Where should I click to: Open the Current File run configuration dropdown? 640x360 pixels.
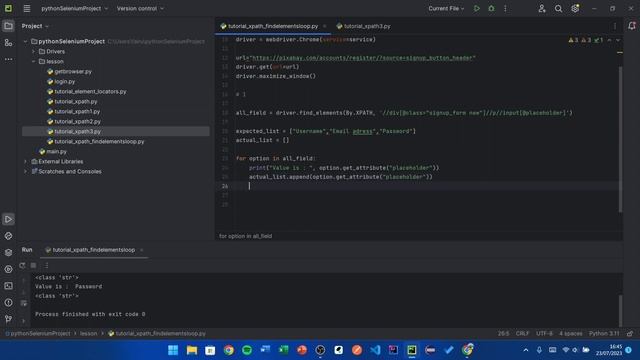(446, 8)
